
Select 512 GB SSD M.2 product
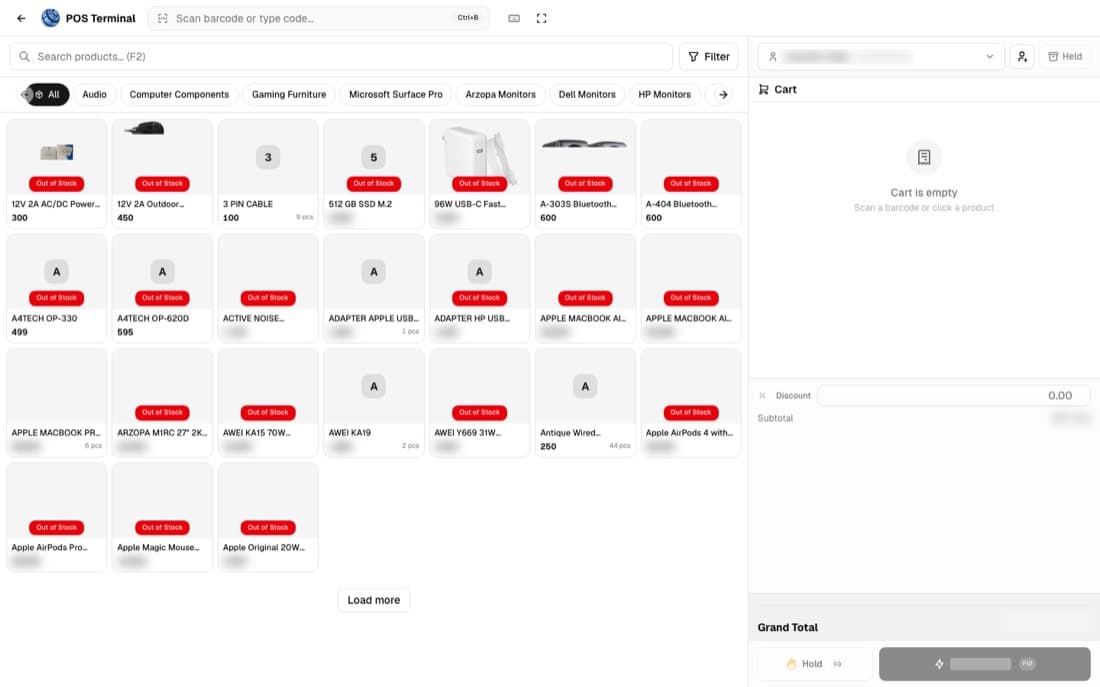(x=374, y=173)
